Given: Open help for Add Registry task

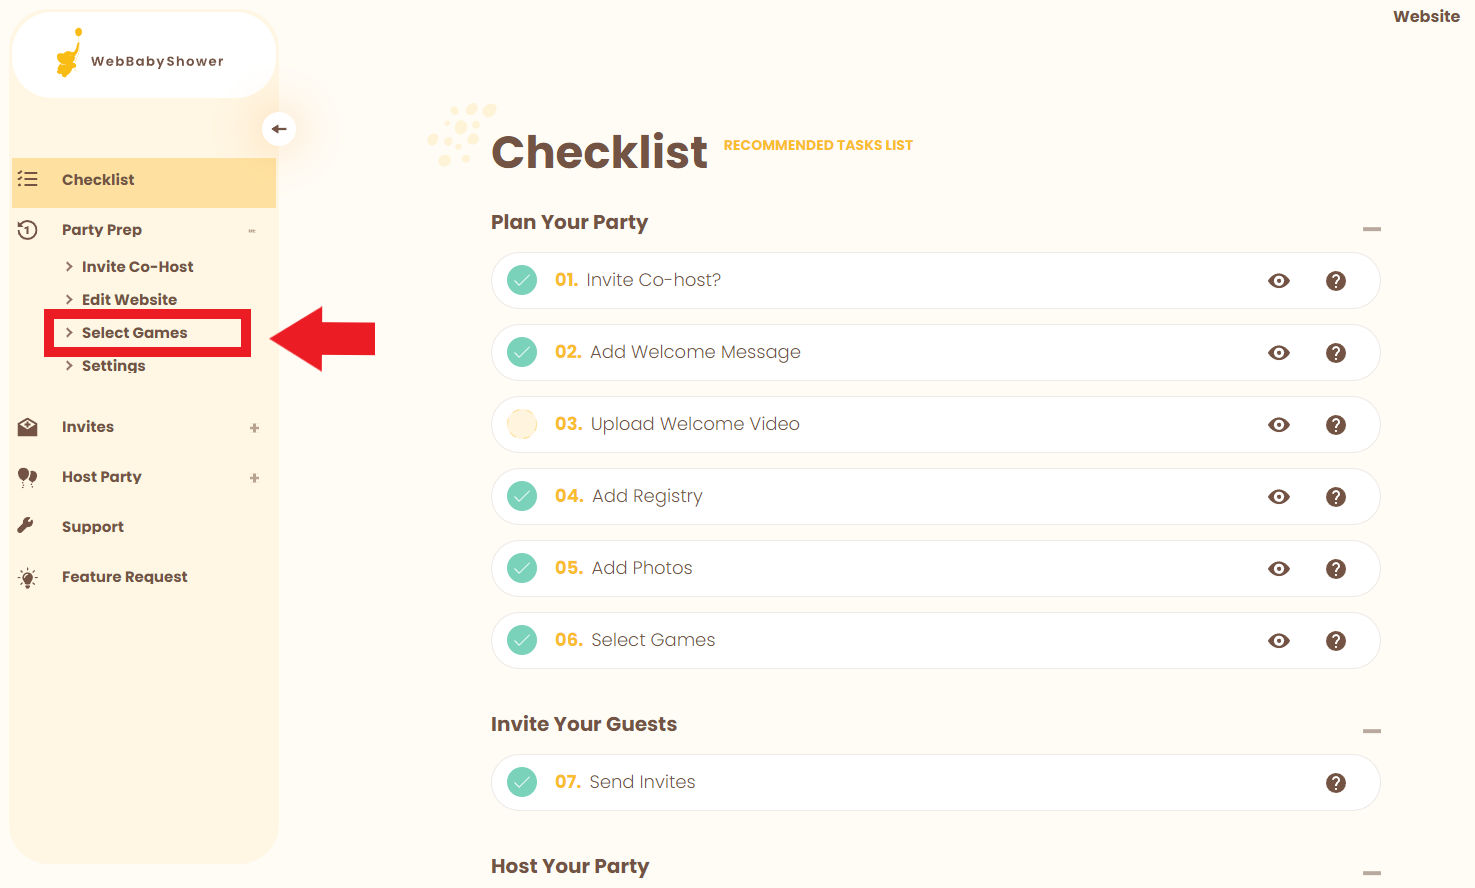Looking at the screenshot, I should (1335, 497).
